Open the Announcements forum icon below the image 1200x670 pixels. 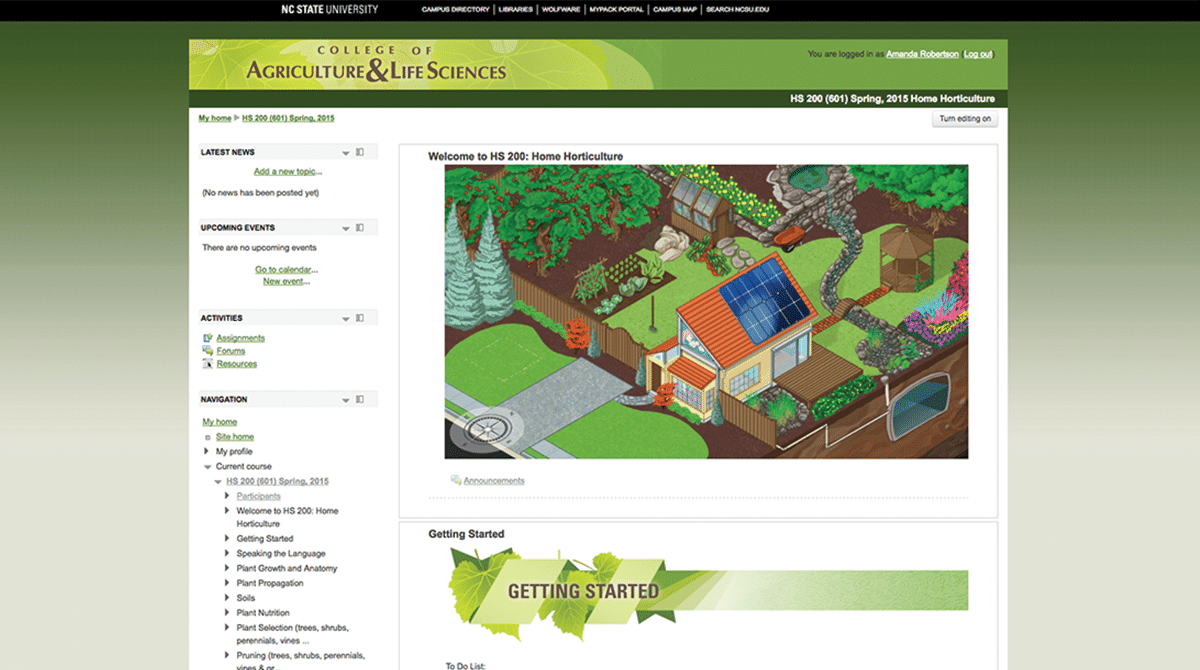point(456,480)
